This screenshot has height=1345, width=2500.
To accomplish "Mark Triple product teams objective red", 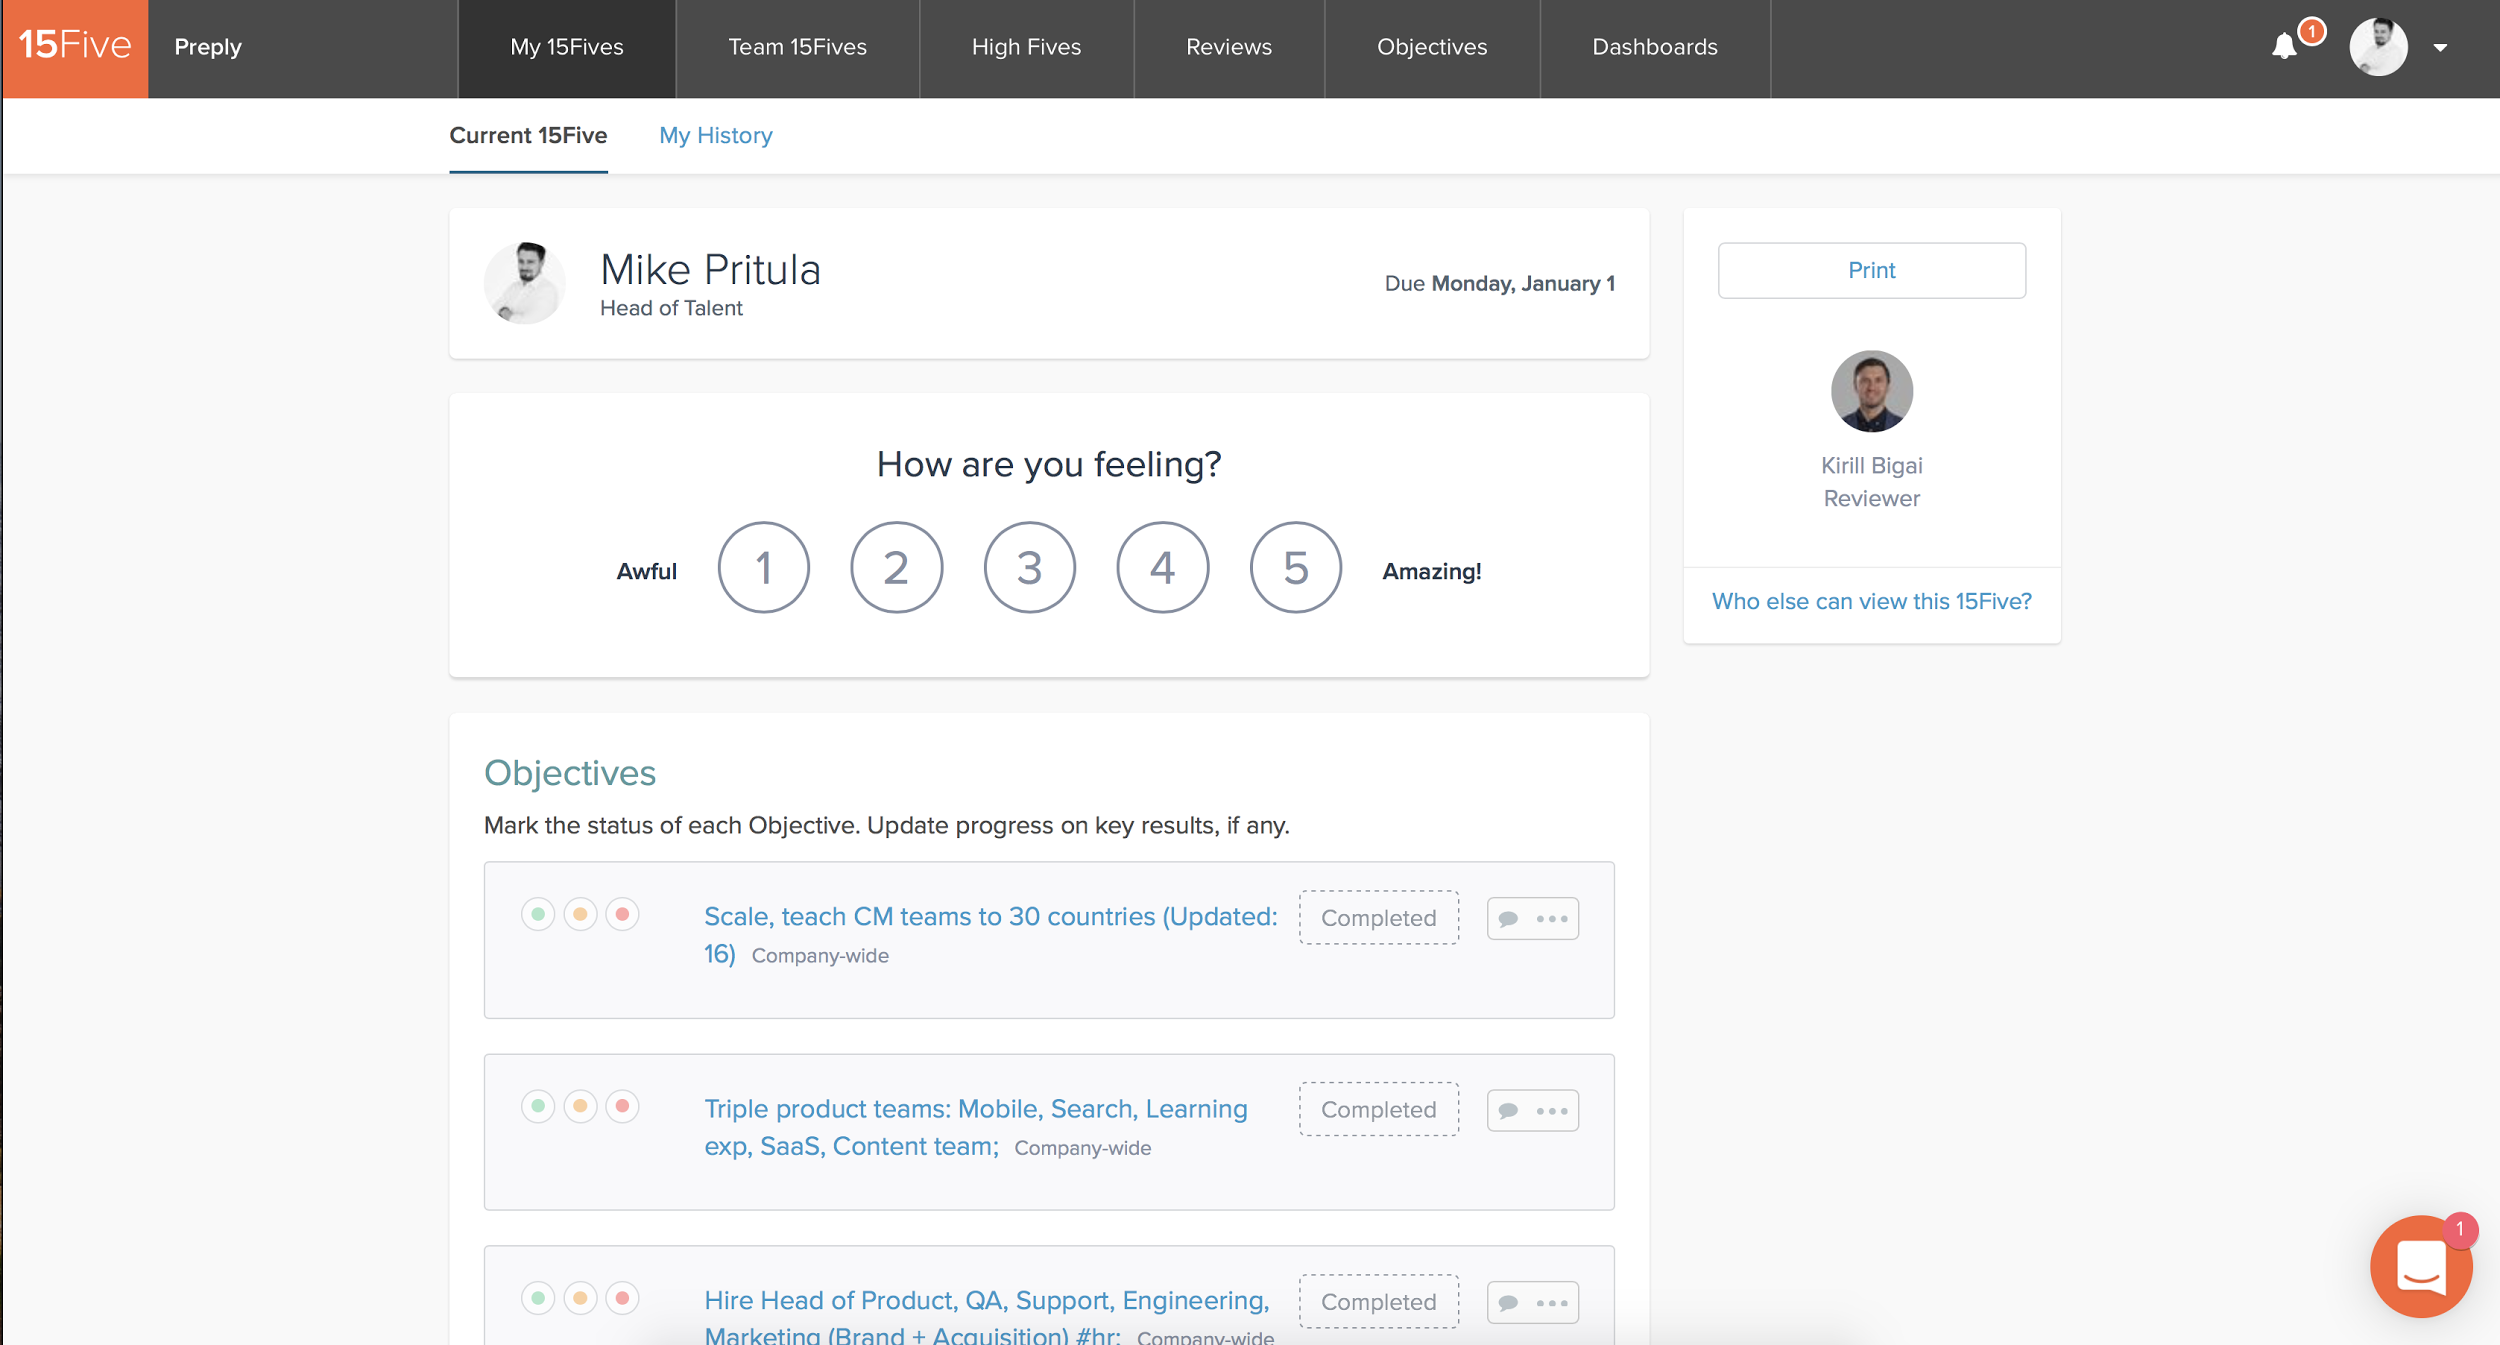I will pos(622,1106).
